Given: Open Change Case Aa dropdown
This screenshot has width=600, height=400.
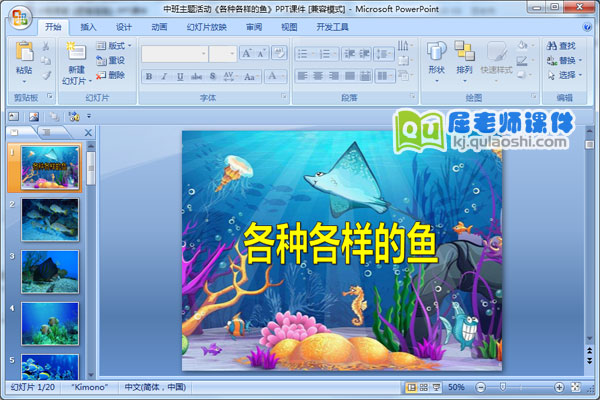Looking at the screenshot, I should [250, 76].
